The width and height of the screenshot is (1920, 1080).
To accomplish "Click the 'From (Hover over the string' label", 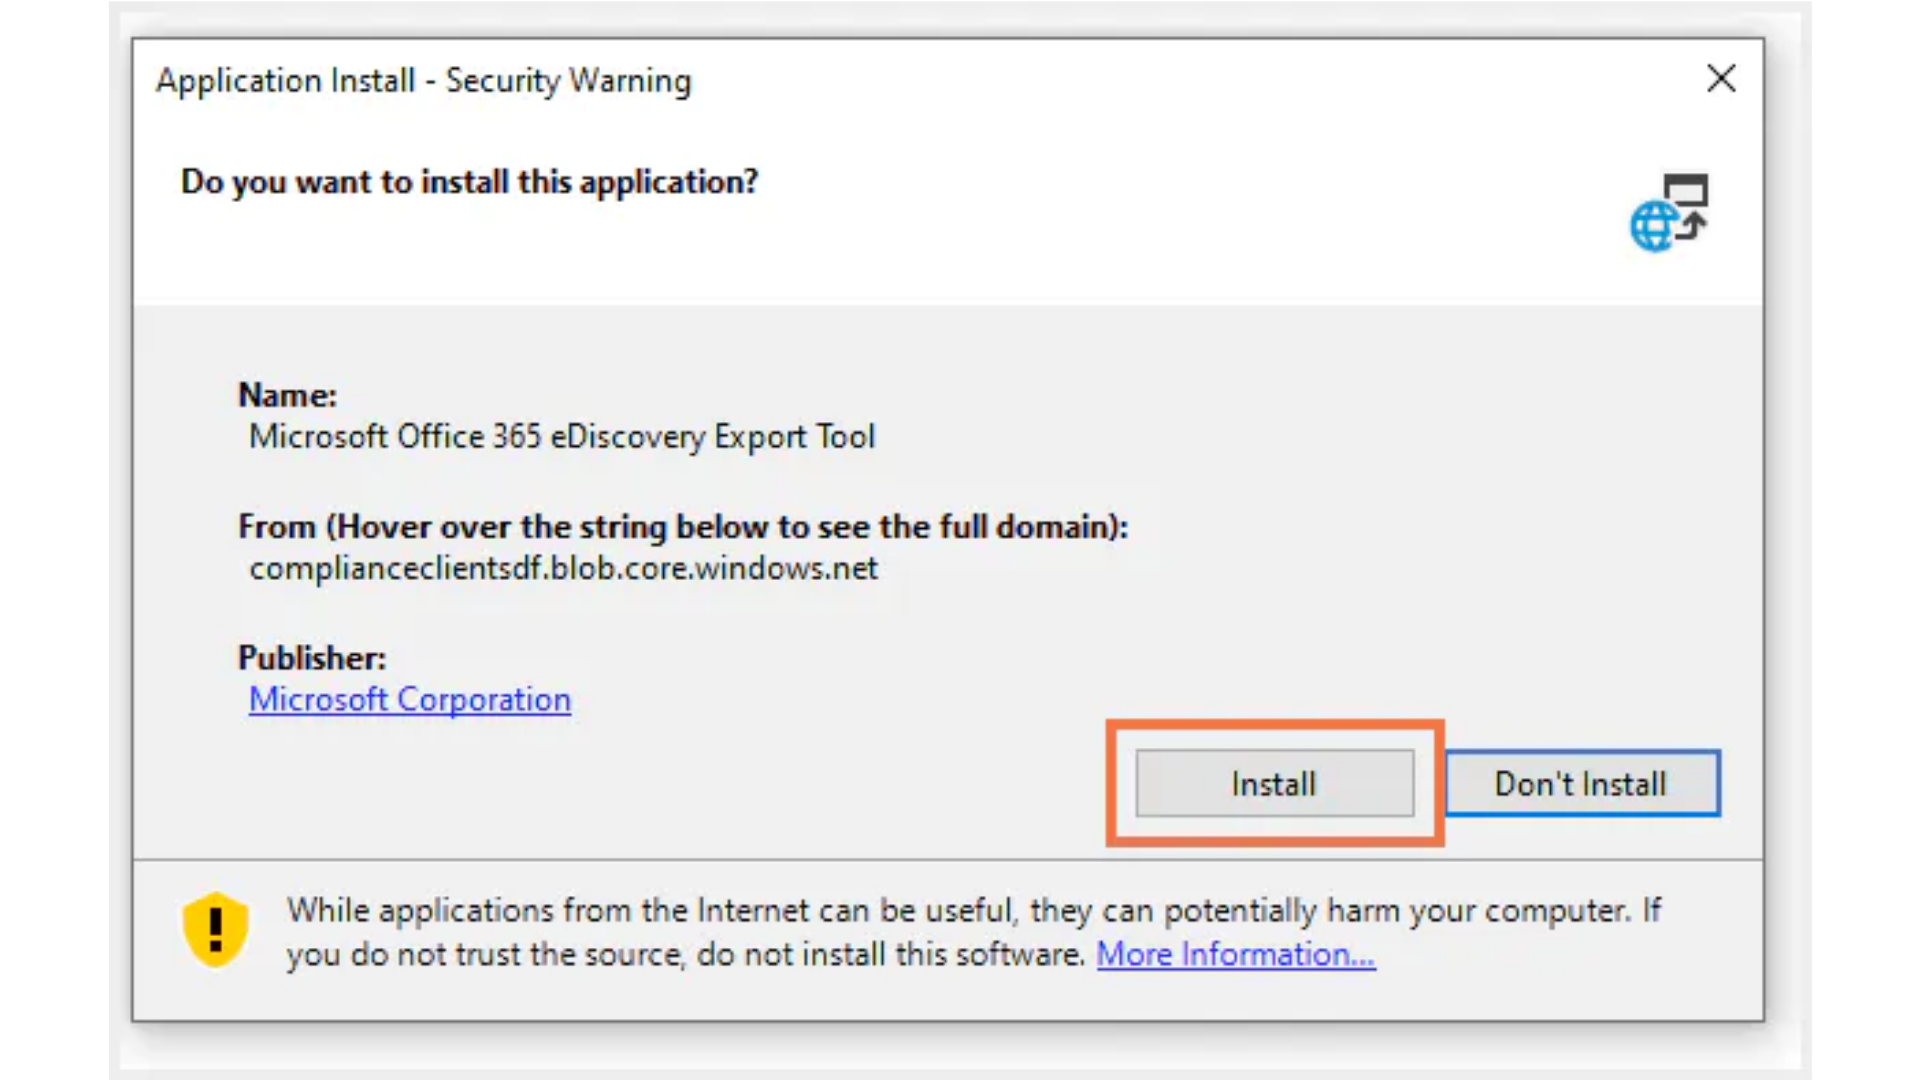I will click(x=682, y=527).
